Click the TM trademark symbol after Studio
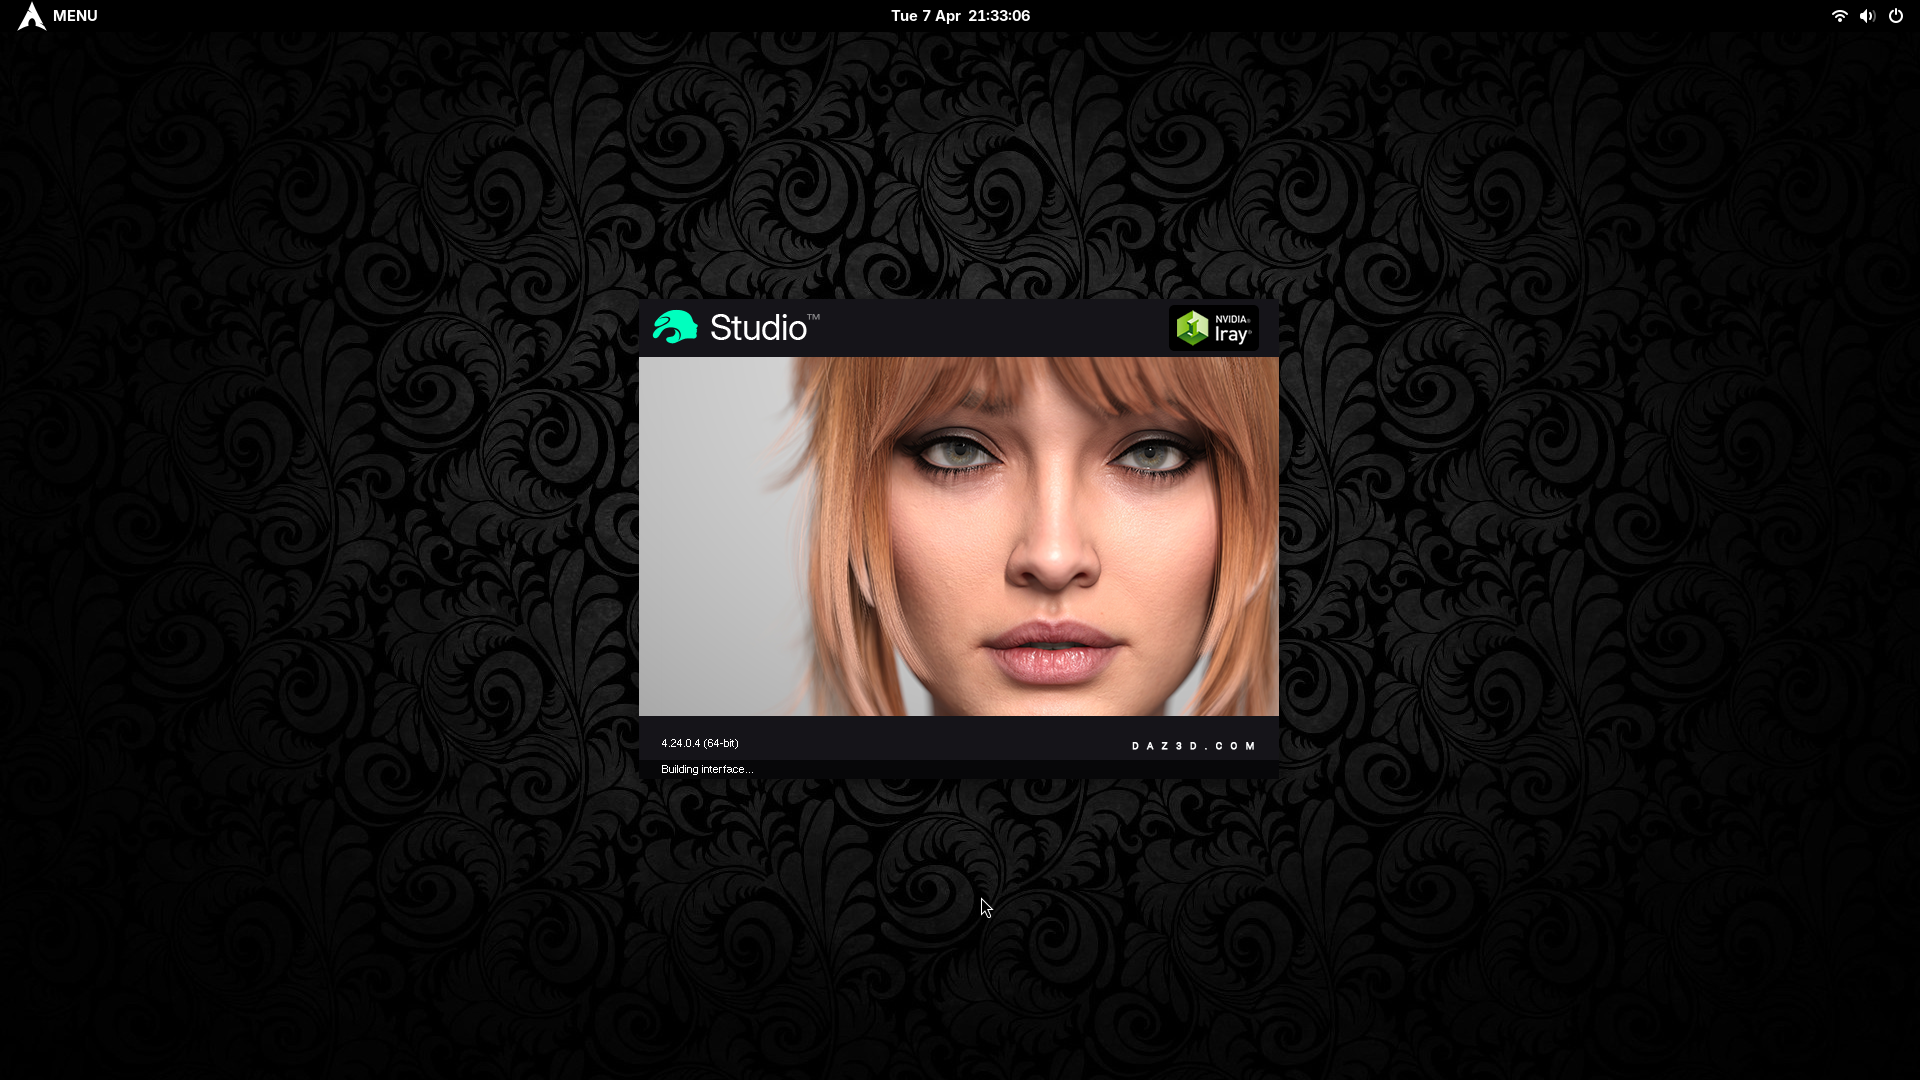 pos(813,317)
